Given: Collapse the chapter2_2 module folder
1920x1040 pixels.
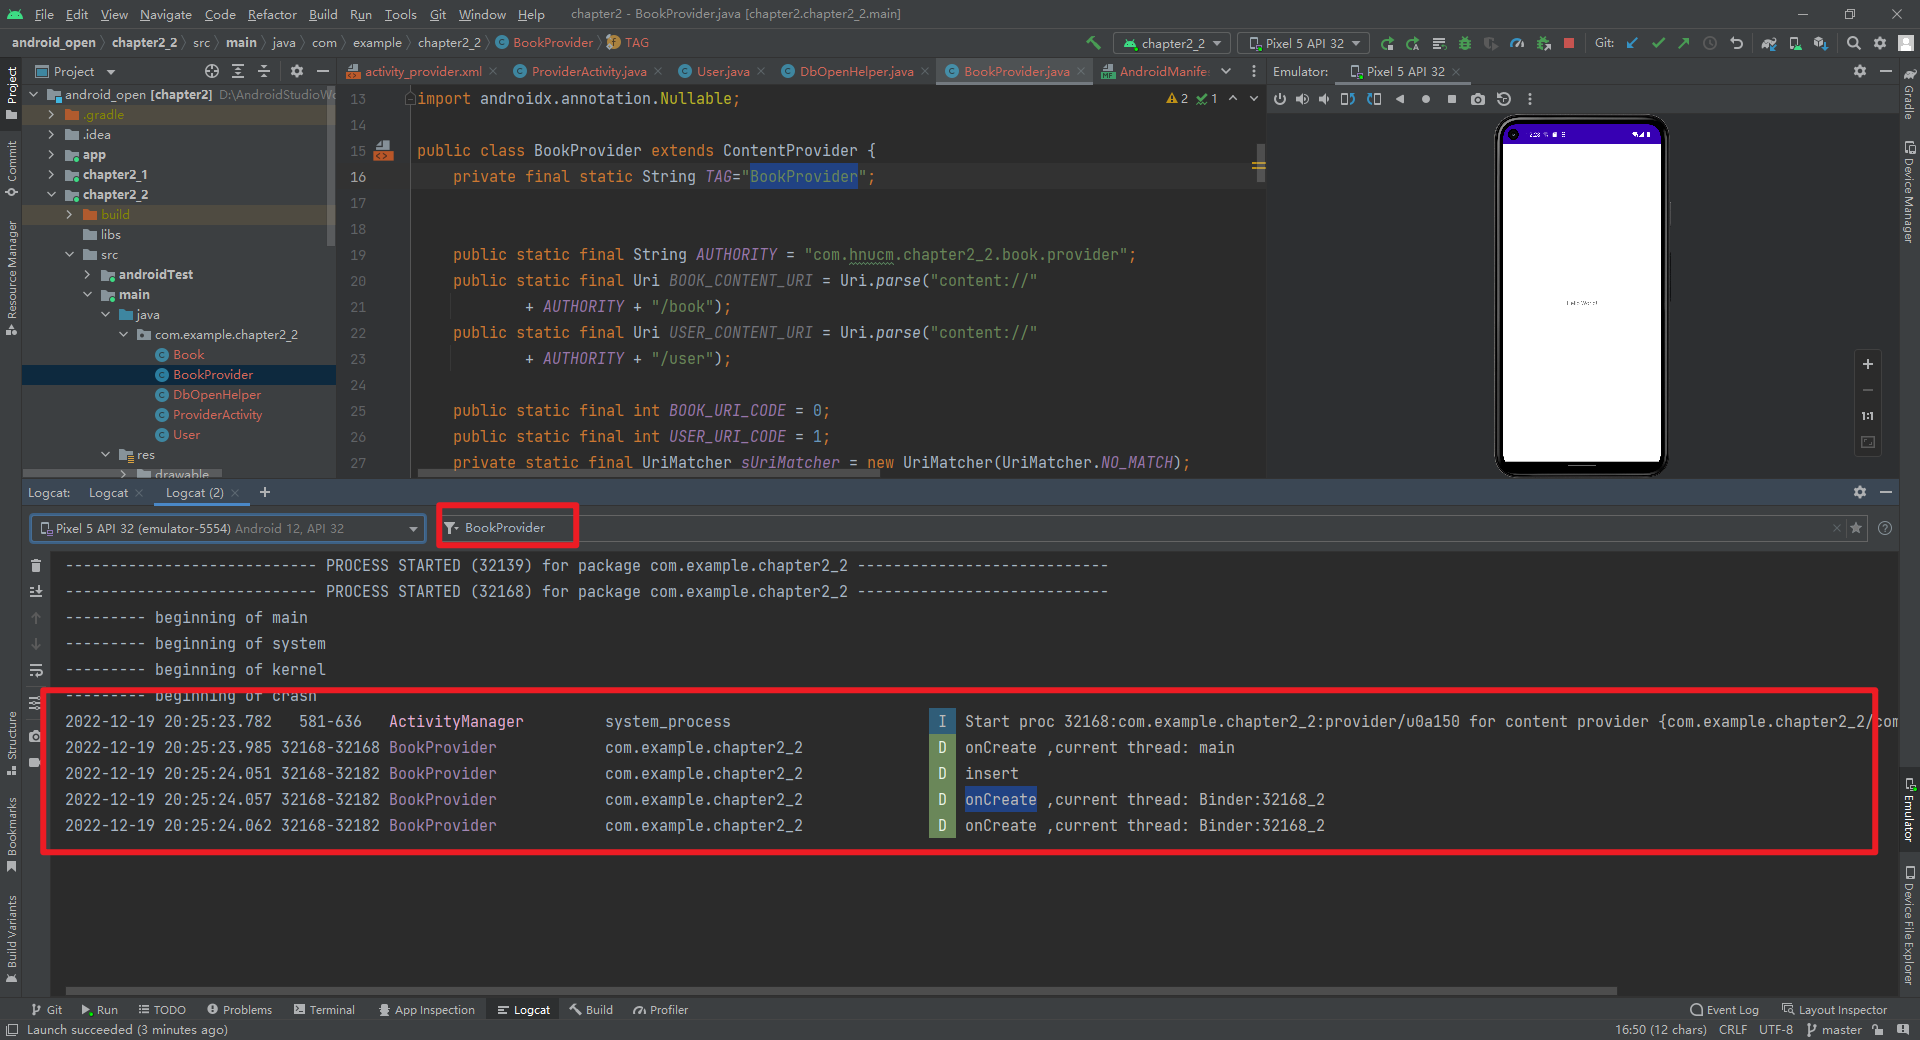Looking at the screenshot, I should click(51, 195).
